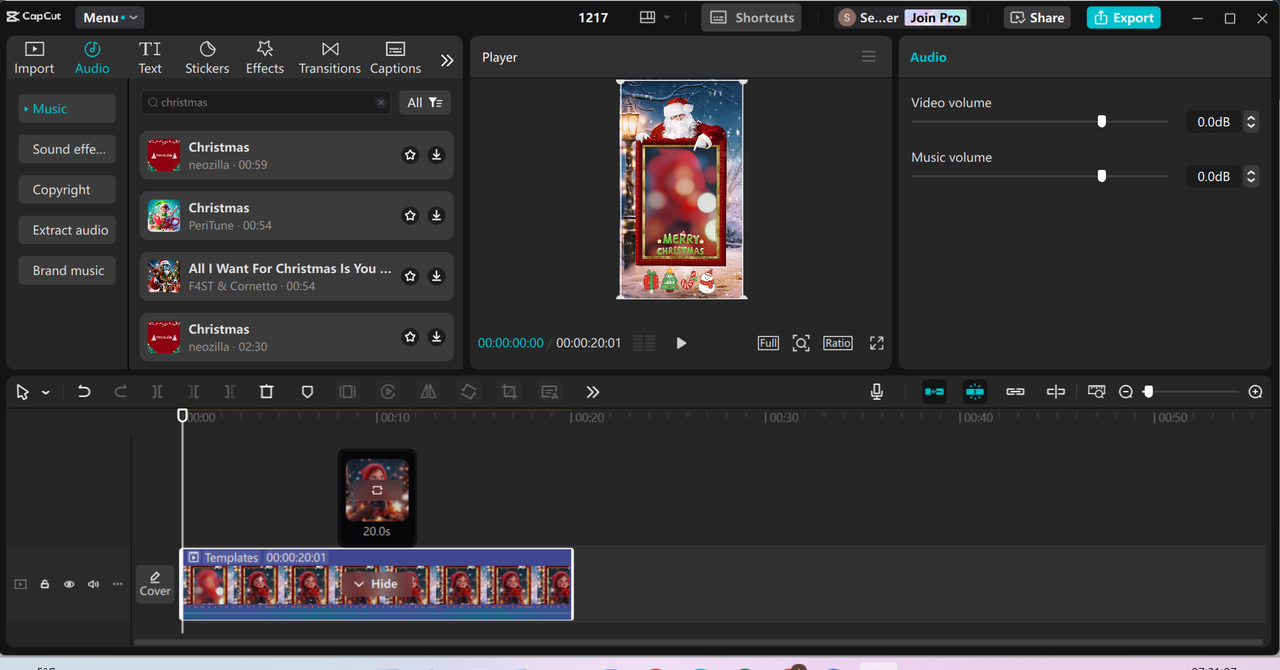Screen dimensions: 1280x670
Task: Click the Mirror flip icon in toolbar
Action: tap(428, 392)
